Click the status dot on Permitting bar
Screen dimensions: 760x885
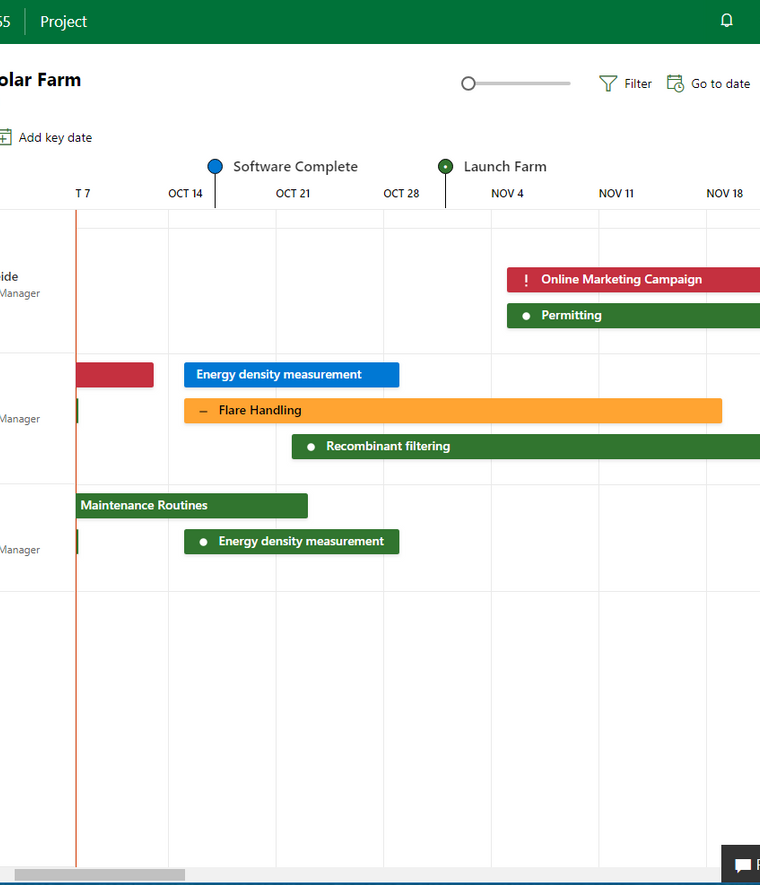(526, 316)
